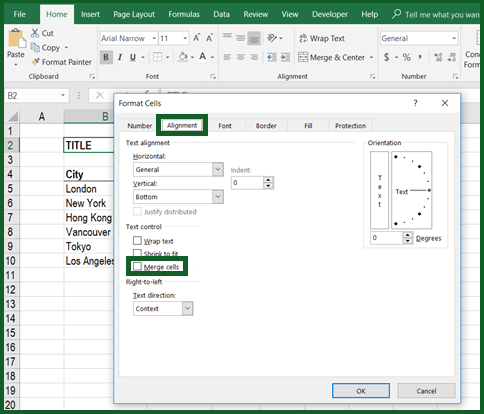Image resolution: width=484 pixels, height=414 pixels.
Task: Open the File menu tab
Action: (x=19, y=14)
